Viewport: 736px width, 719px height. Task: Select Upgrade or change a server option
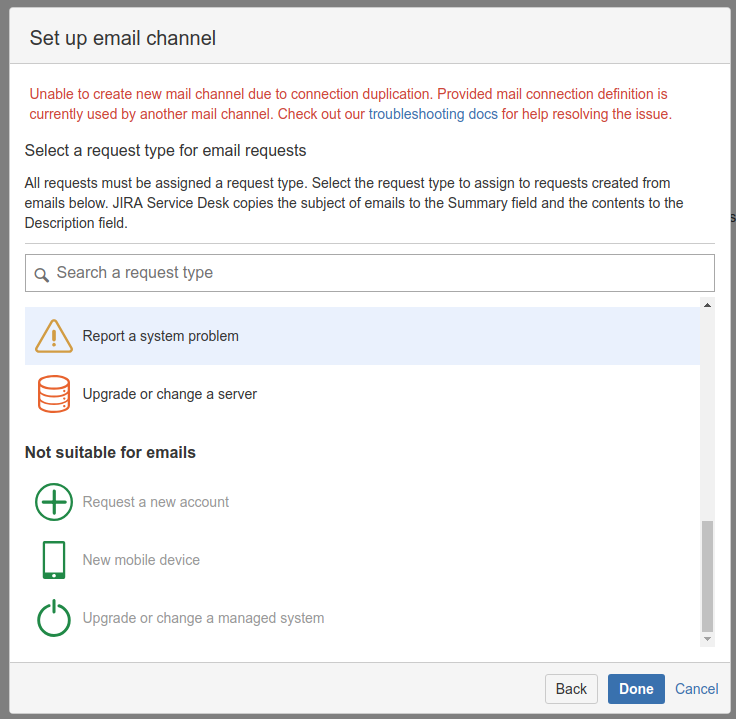point(170,394)
